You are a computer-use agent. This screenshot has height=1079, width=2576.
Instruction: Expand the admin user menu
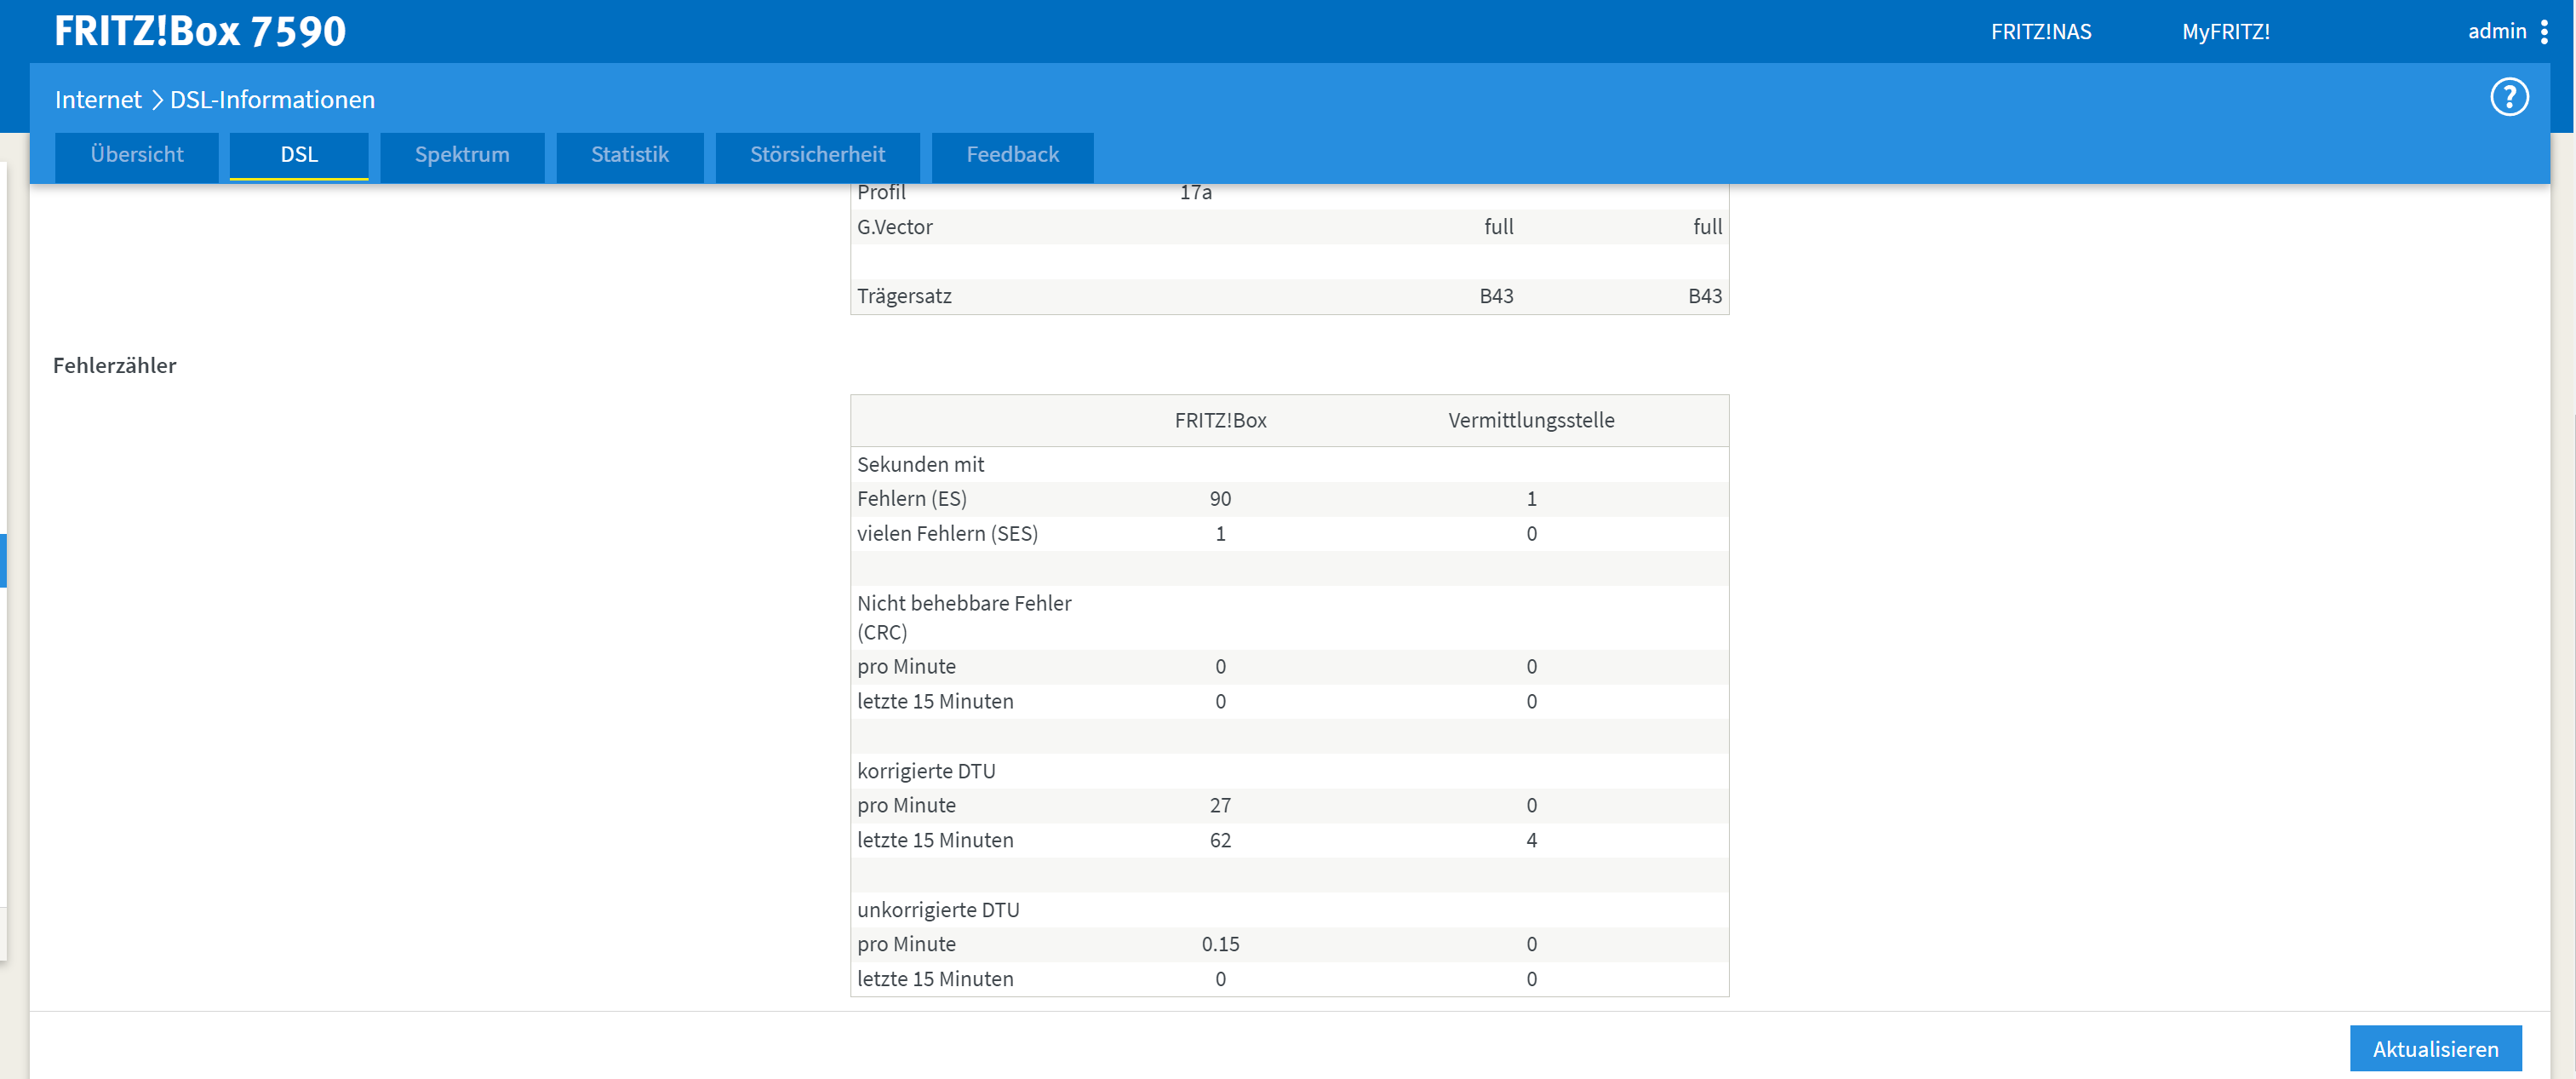[x=2496, y=32]
